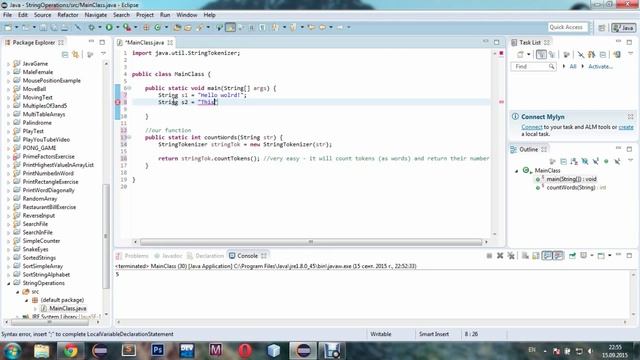Click create link in Mylyn panel
Viewport: 640px width, 360px height.
point(626,127)
